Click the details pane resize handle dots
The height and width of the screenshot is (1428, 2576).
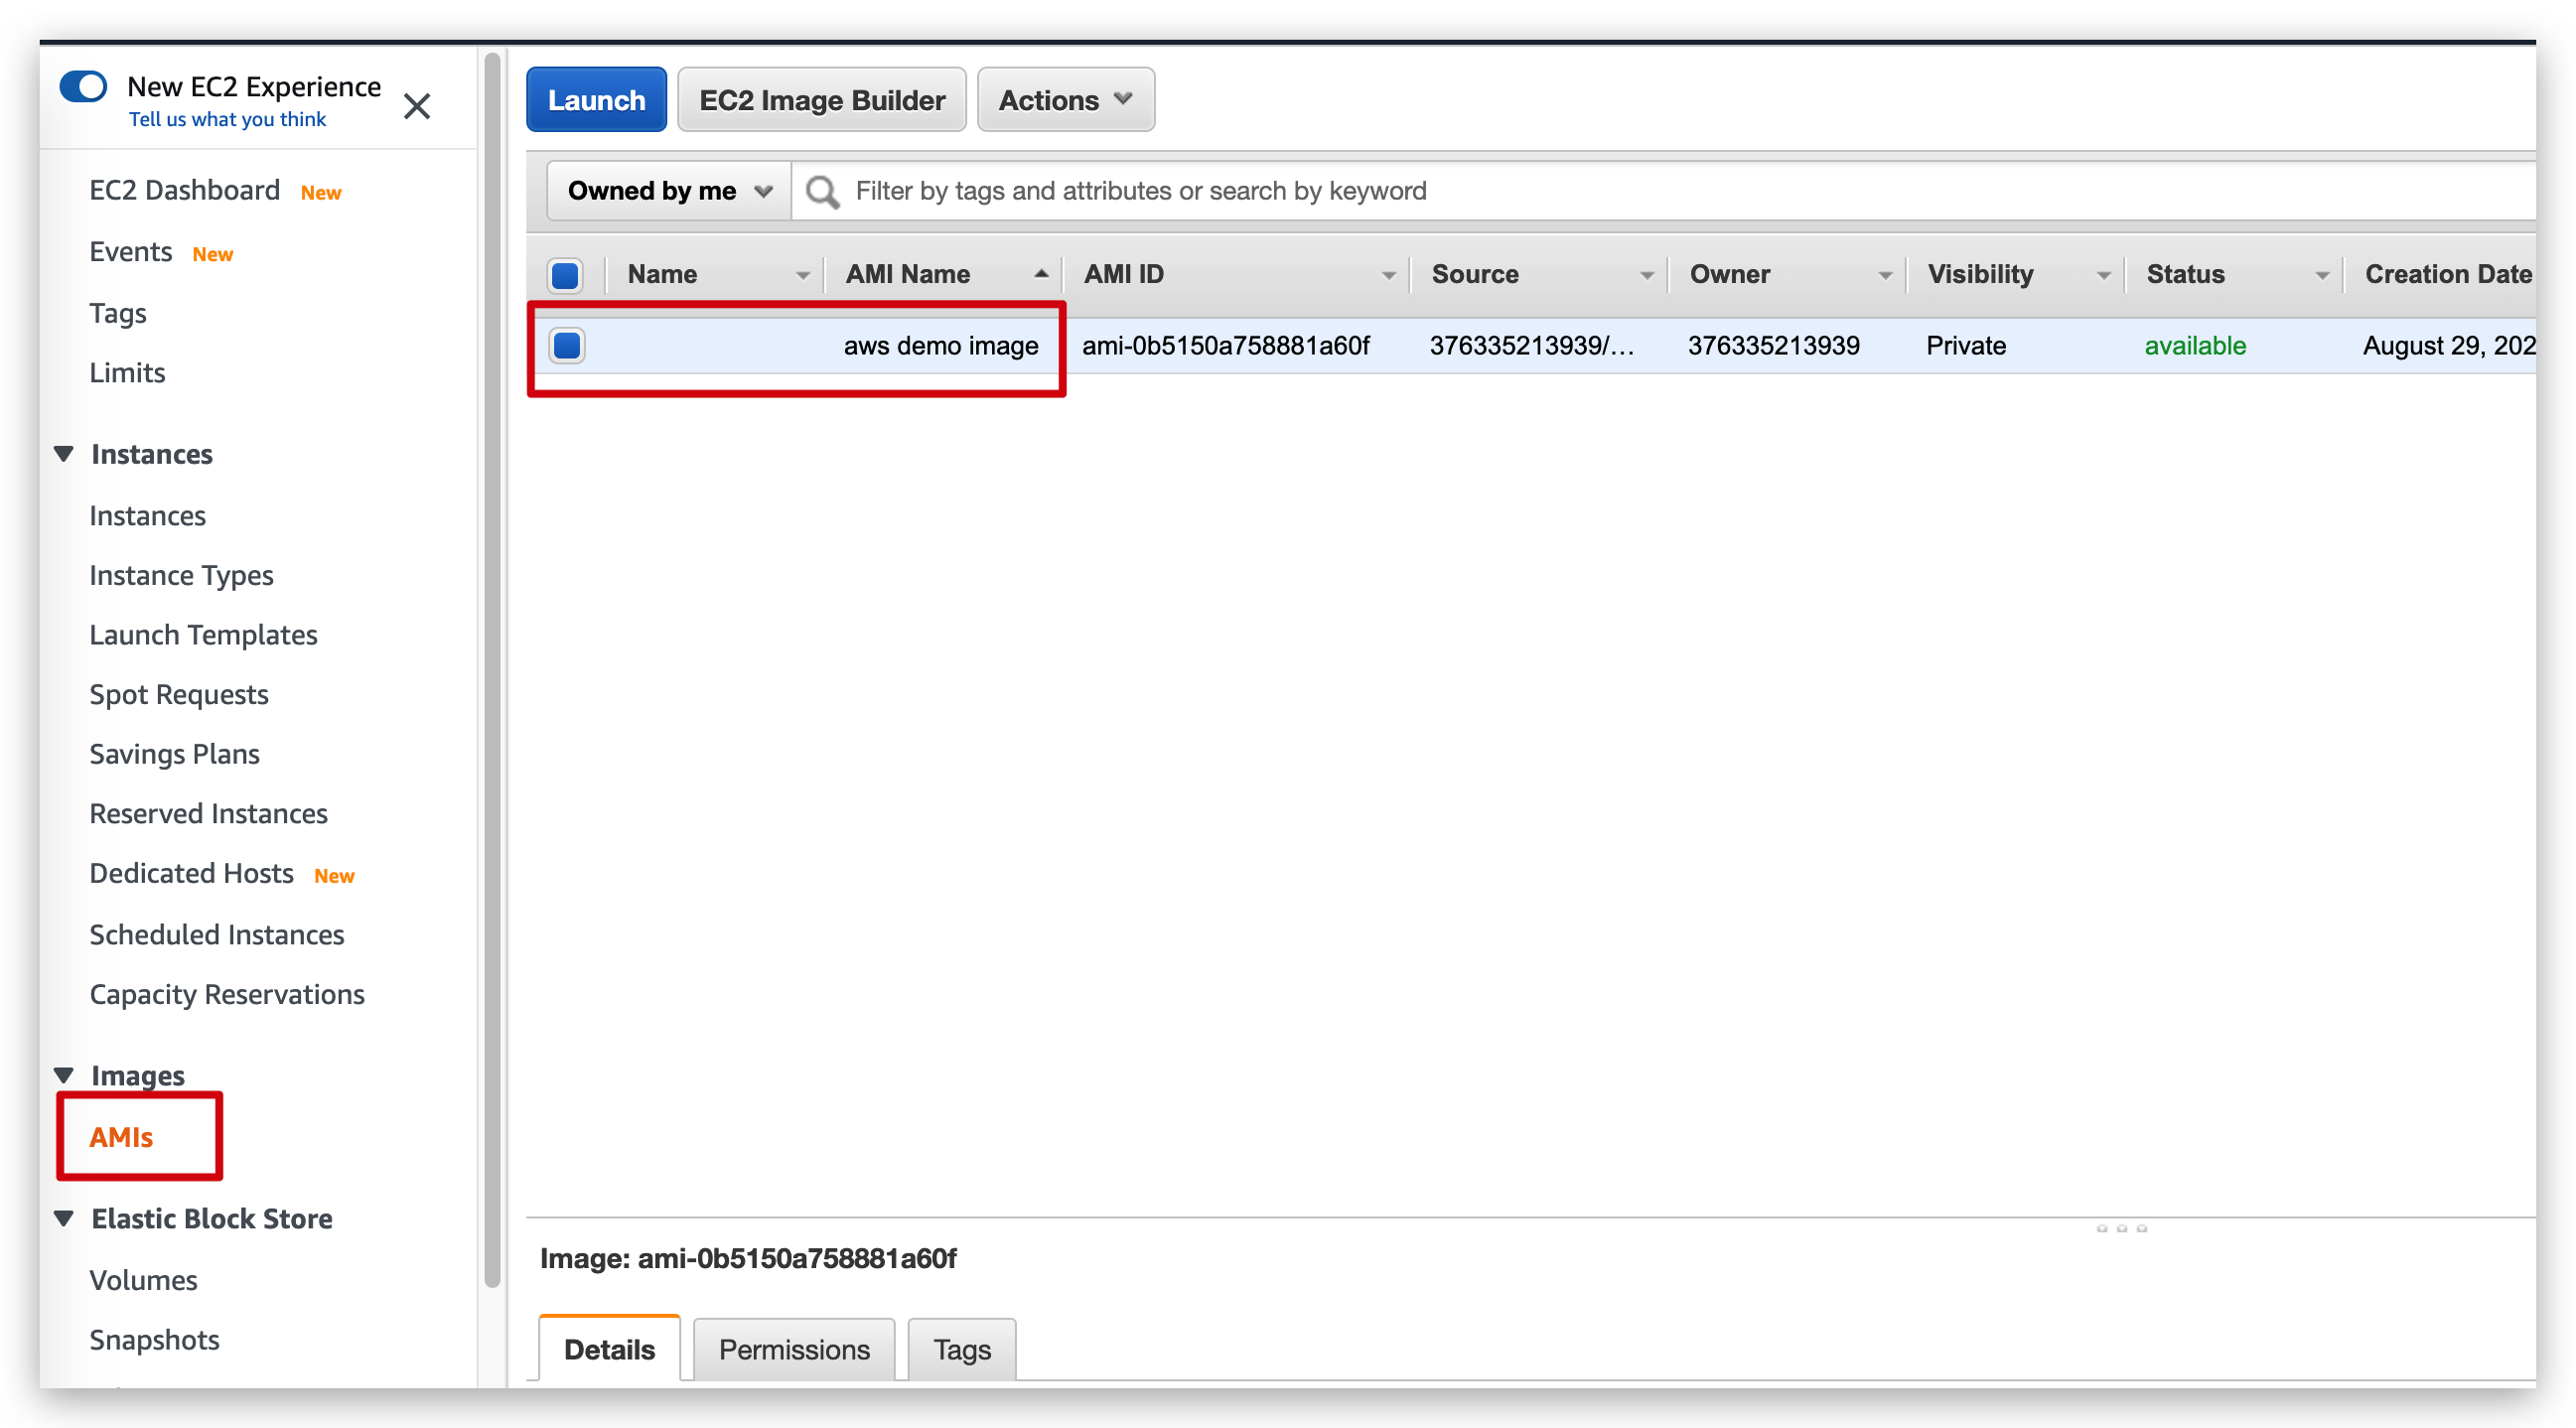(2121, 1229)
